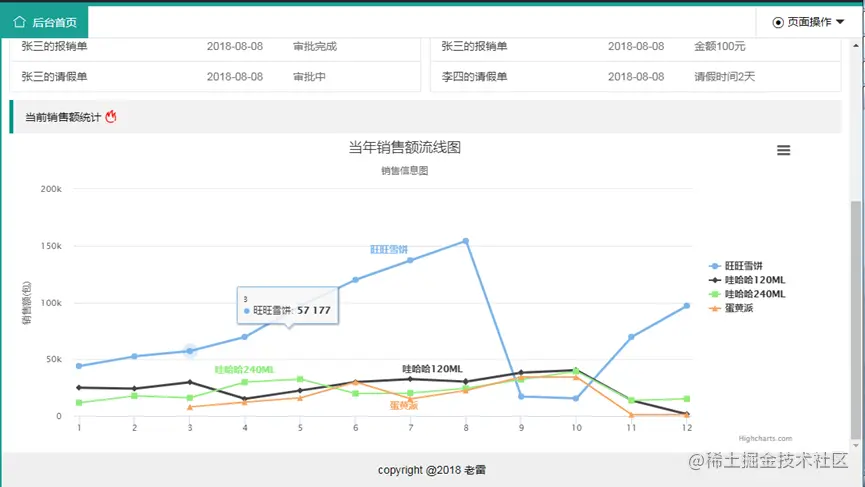Toggle 哇哈哈120ML series in the legend
The width and height of the screenshot is (865, 487).
747,280
